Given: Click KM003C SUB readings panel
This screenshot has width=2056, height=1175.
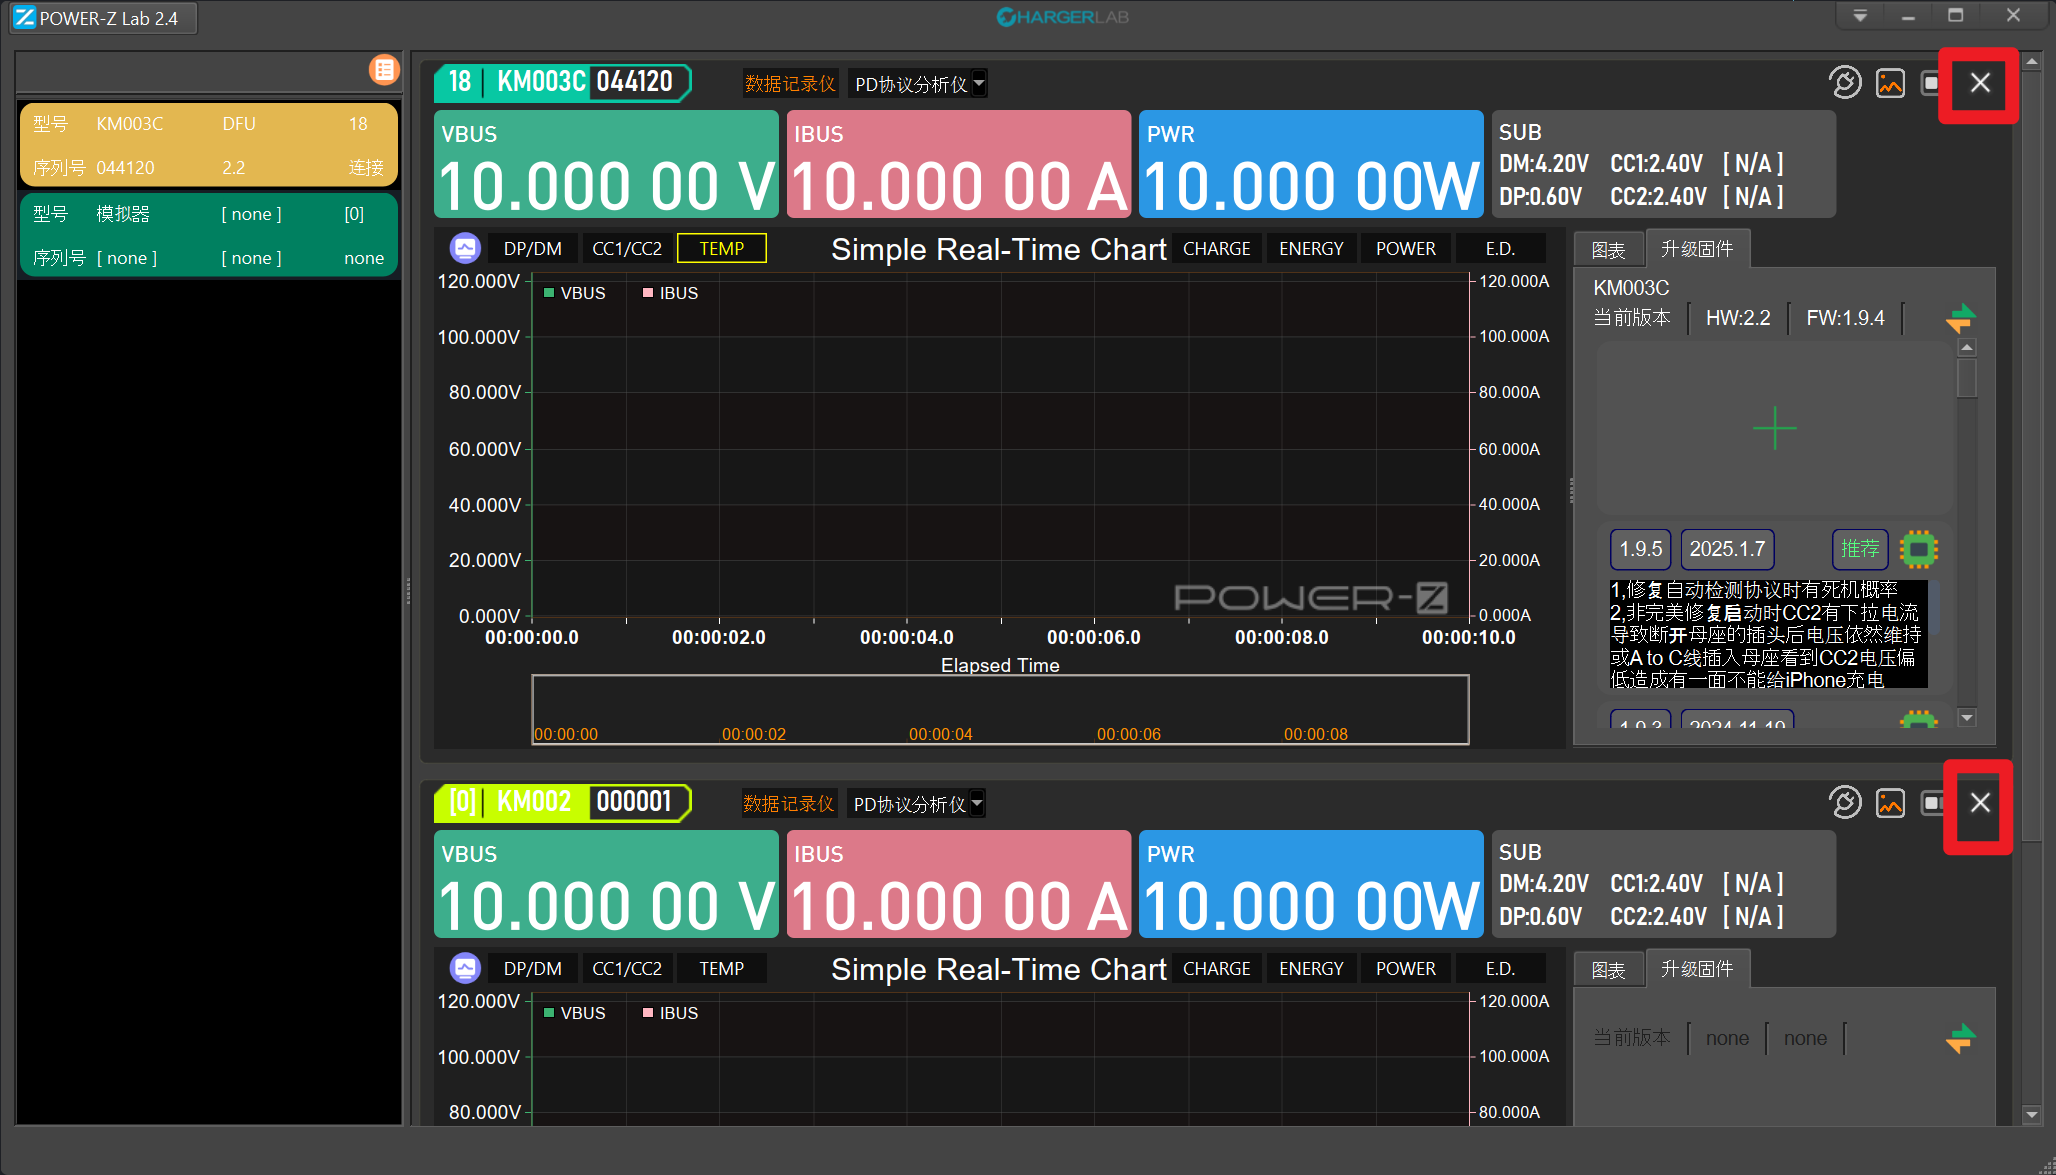Looking at the screenshot, I should [x=1663, y=164].
